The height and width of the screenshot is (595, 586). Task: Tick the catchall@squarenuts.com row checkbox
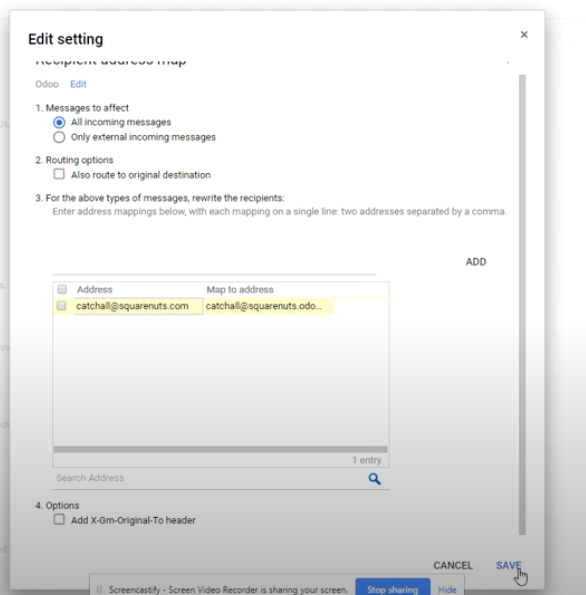61,306
